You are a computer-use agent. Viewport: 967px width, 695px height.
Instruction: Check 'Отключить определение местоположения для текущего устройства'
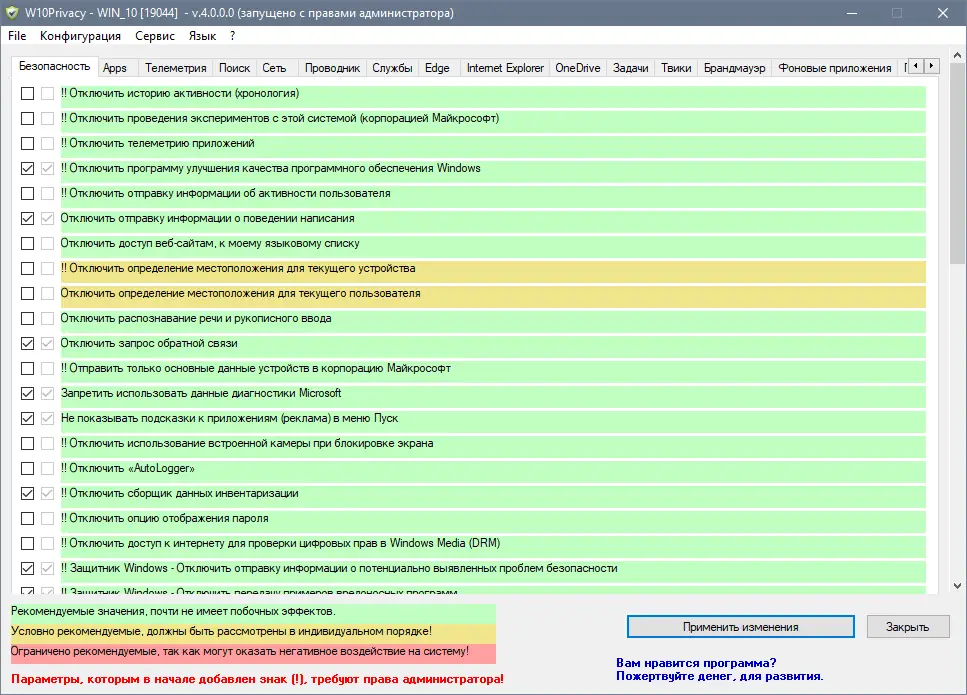tap(27, 268)
